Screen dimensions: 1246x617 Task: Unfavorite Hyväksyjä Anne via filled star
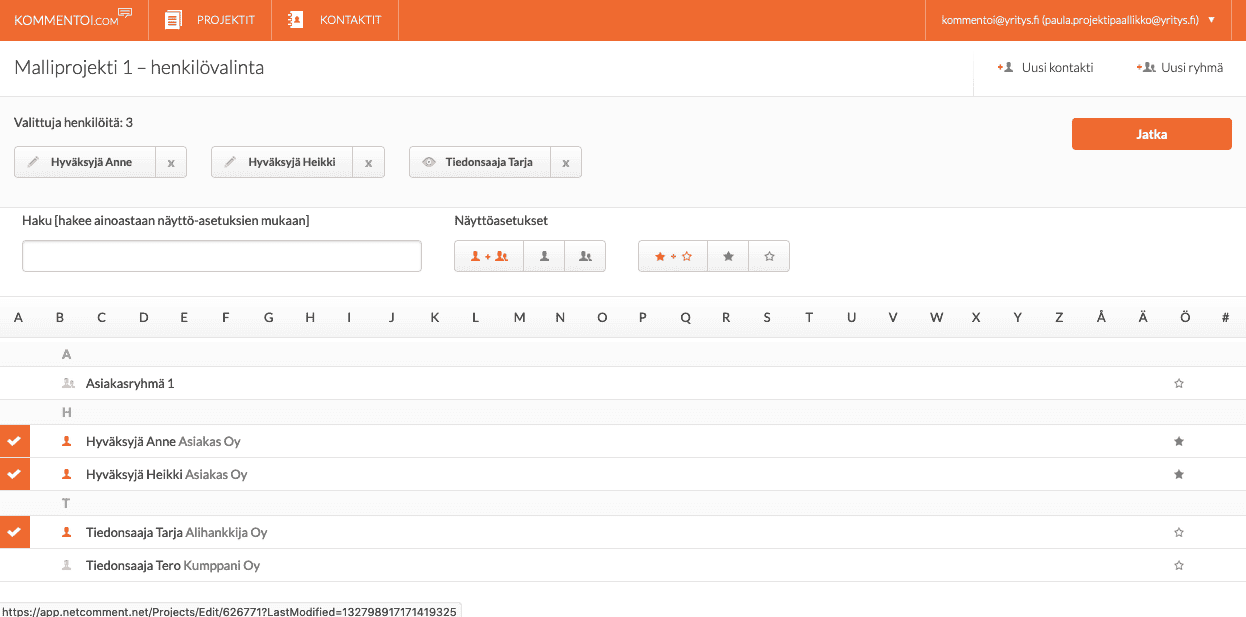point(1178,441)
